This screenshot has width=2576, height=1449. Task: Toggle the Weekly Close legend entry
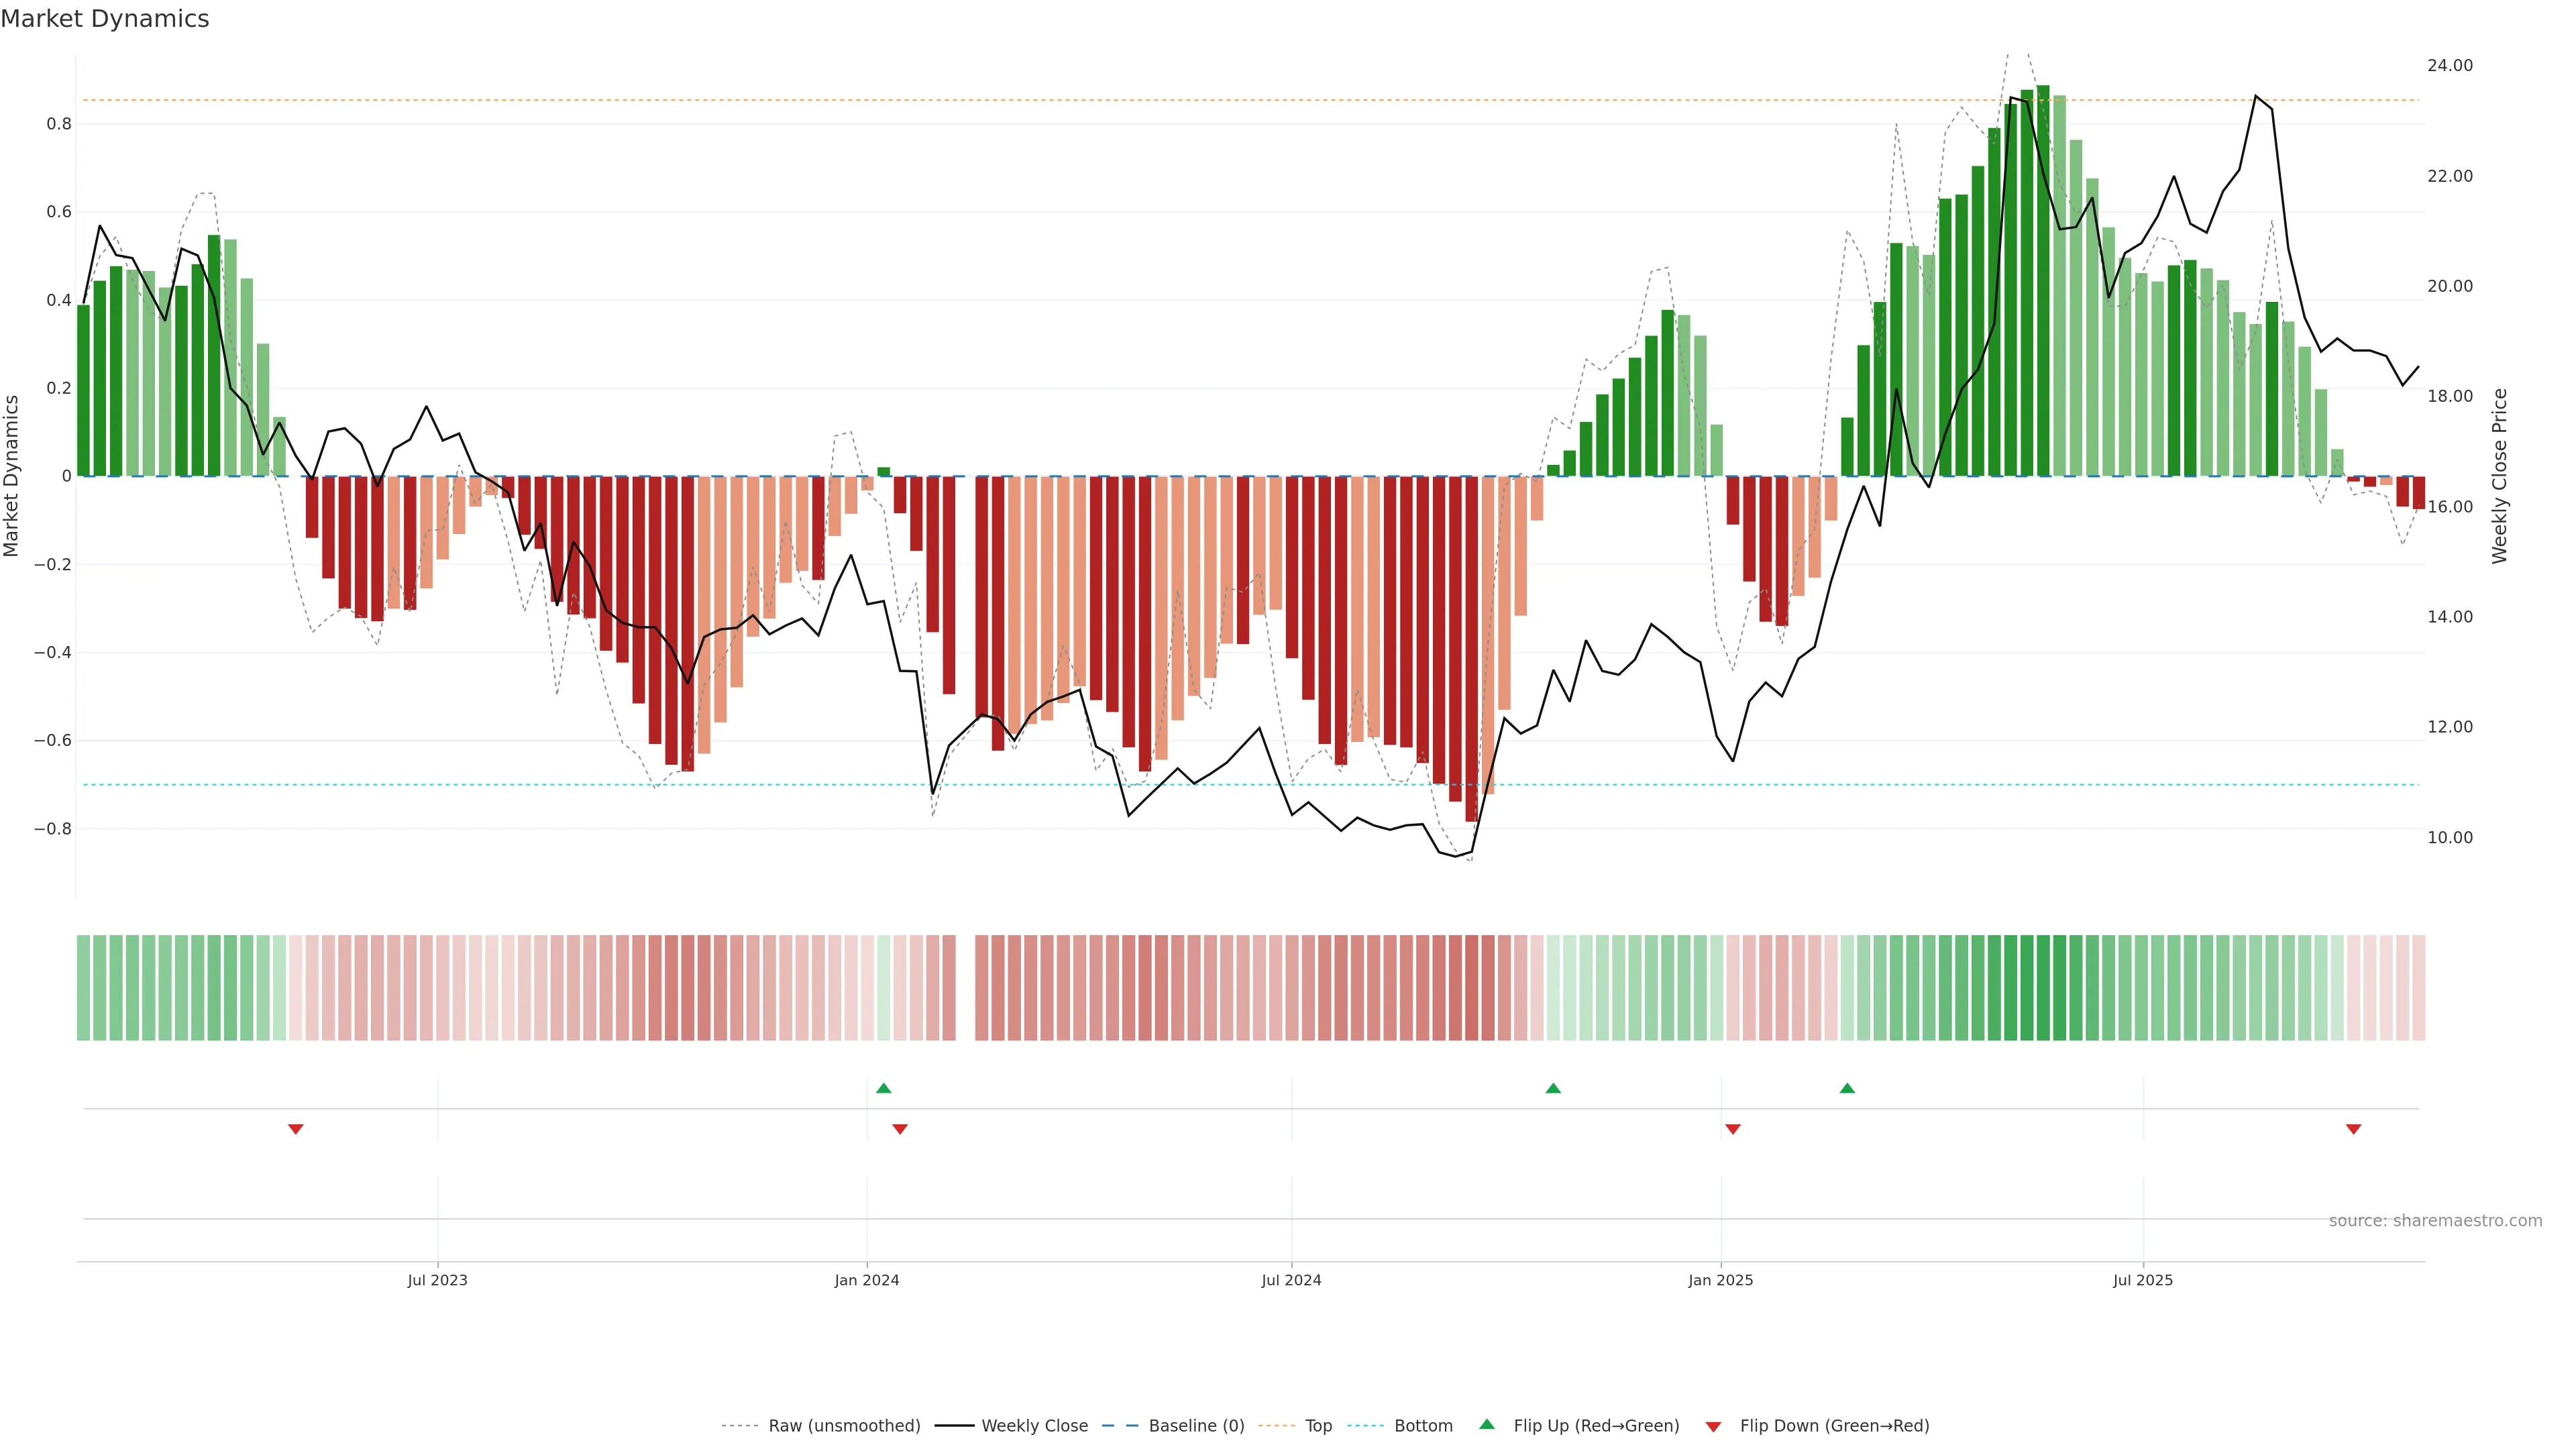pos(1034,1426)
